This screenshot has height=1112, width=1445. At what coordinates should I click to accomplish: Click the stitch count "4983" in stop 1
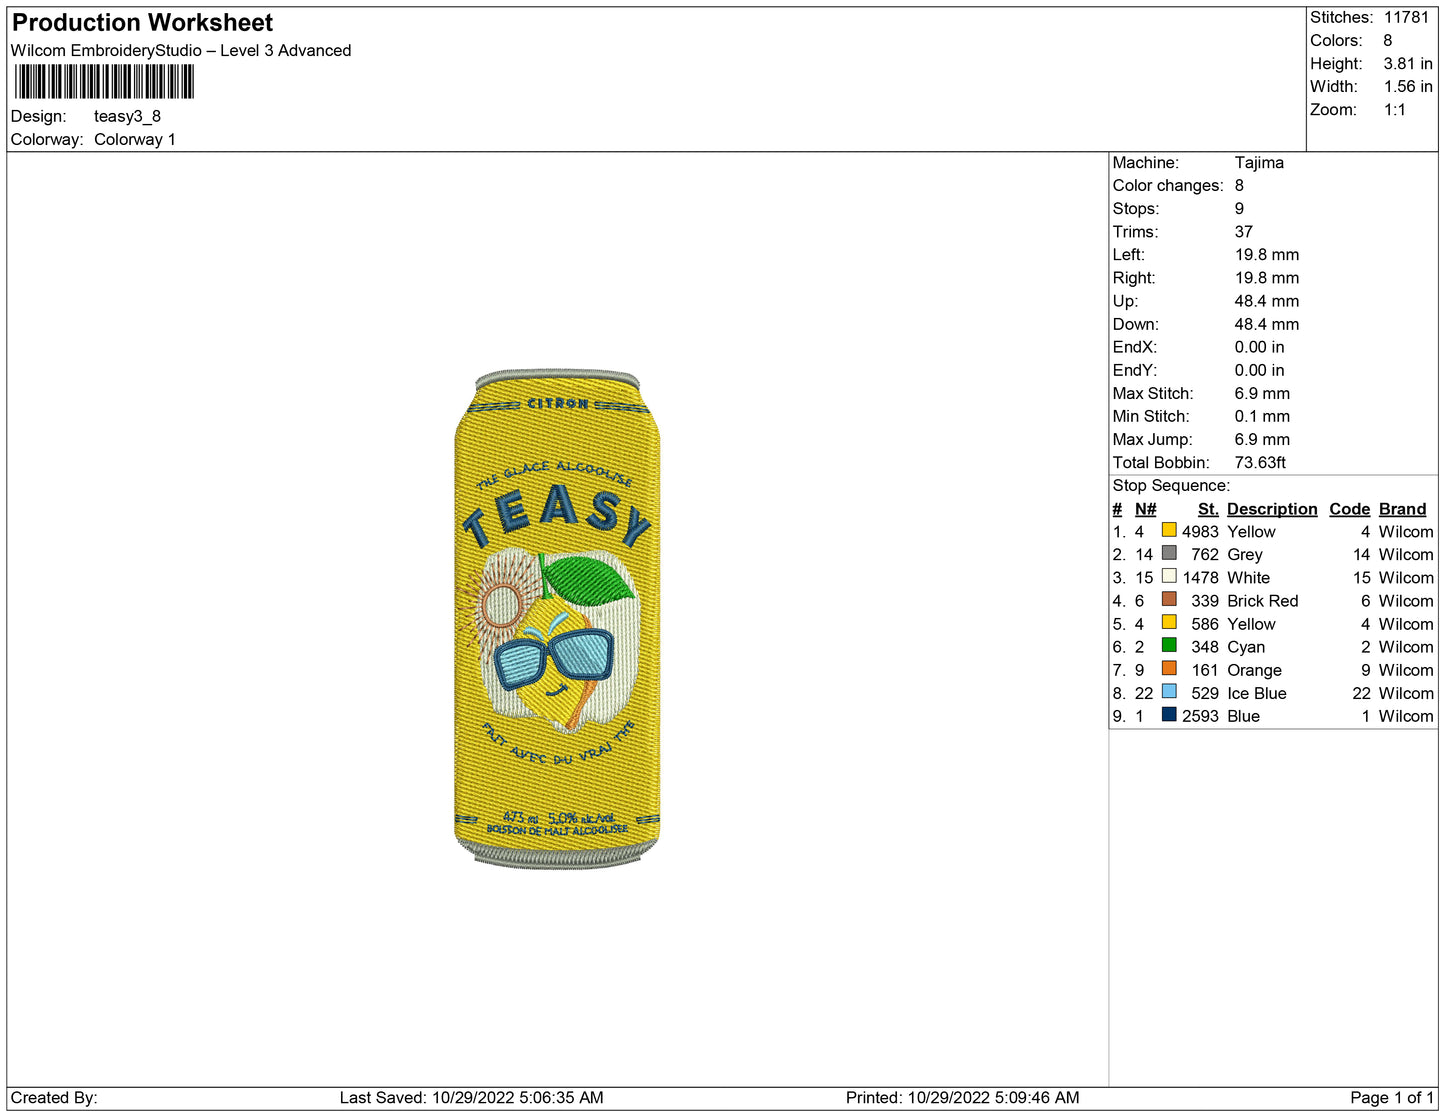pyautogui.click(x=1200, y=531)
